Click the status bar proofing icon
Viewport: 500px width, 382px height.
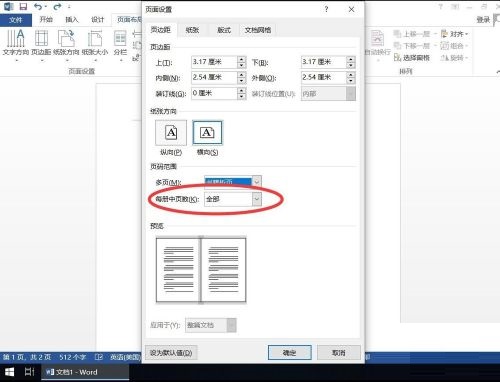(99, 357)
